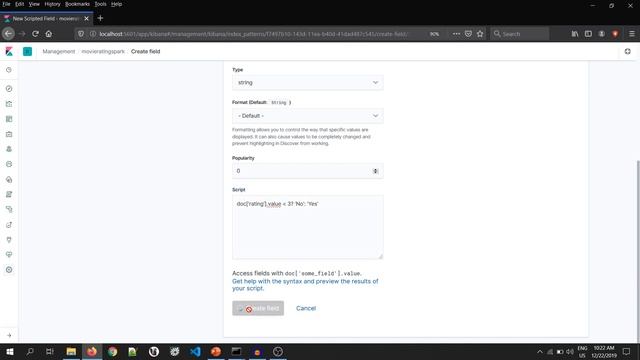This screenshot has height=360, width=640.
Task: Open page actions three-dot menu
Action: click(x=456, y=34)
